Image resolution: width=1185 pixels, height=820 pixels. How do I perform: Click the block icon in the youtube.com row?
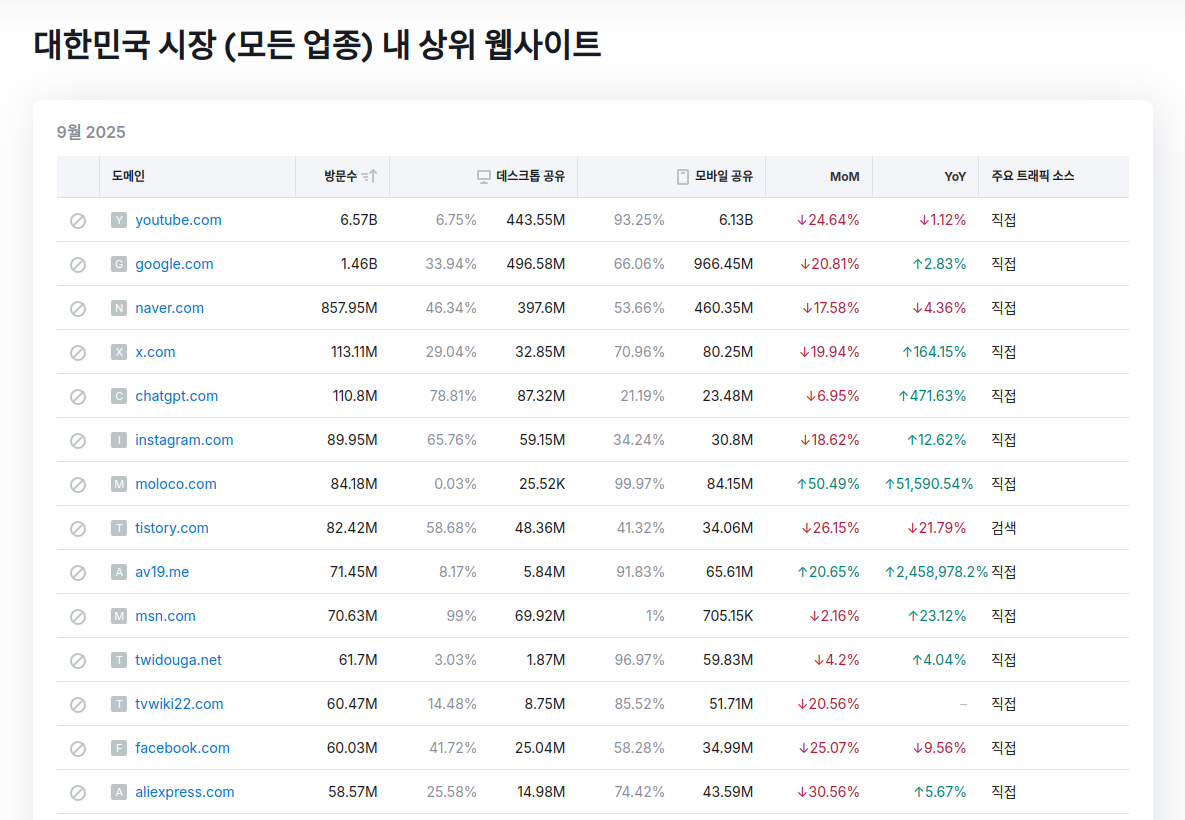(78, 221)
